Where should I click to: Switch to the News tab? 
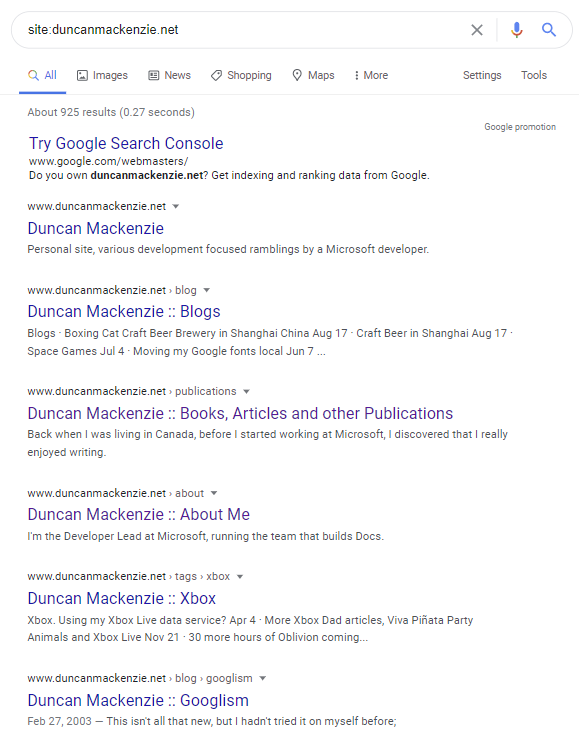170,75
